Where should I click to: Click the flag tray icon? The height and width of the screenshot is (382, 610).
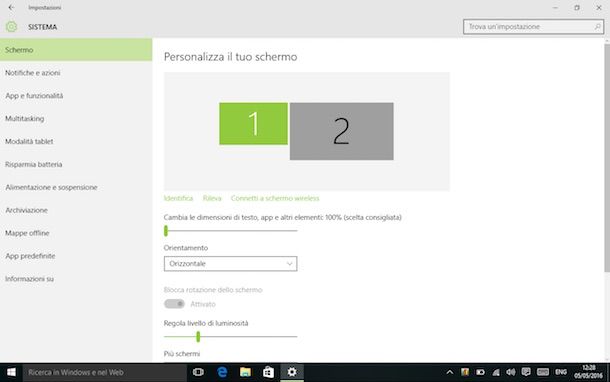465,372
